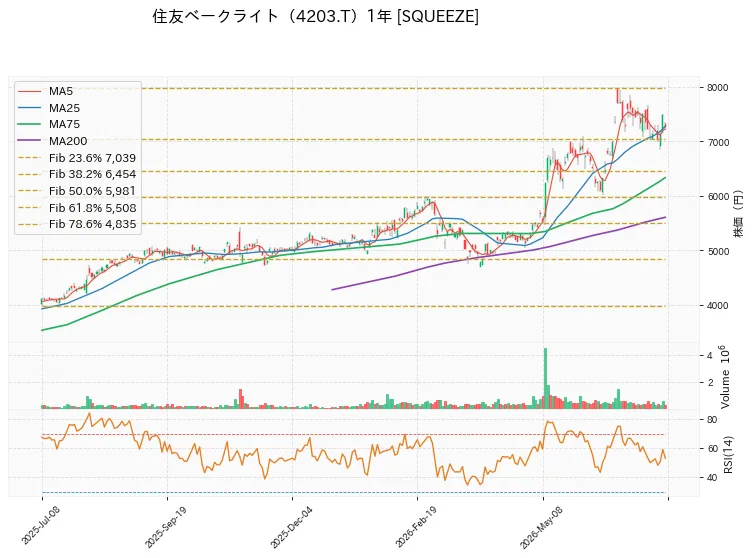Click the purple MA200 legend line swatch
The image size is (752, 558).
pyautogui.click(x=29, y=141)
